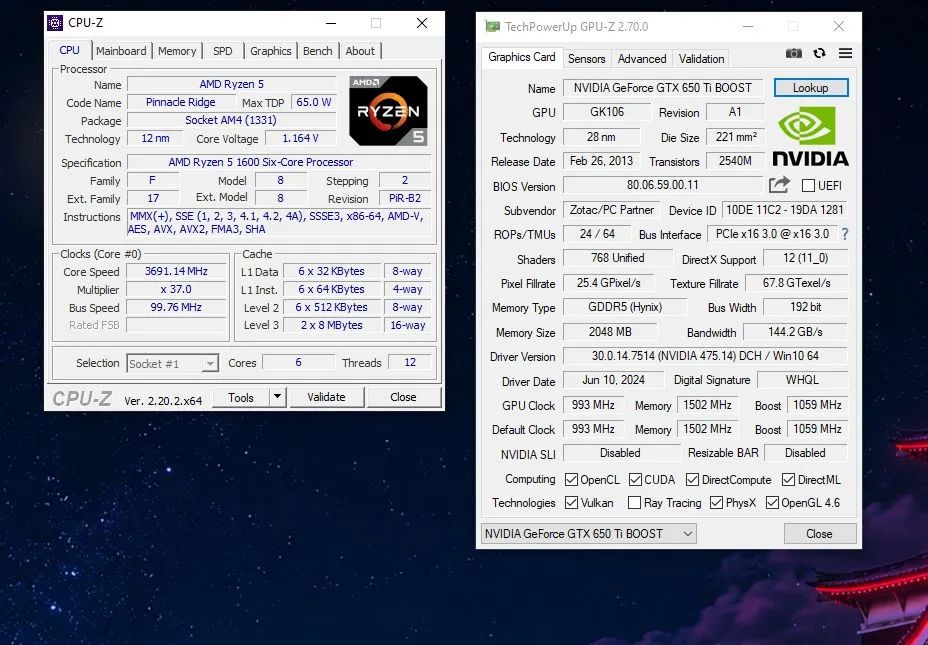Switch to the Sensors tab in GPU-Z

587,59
